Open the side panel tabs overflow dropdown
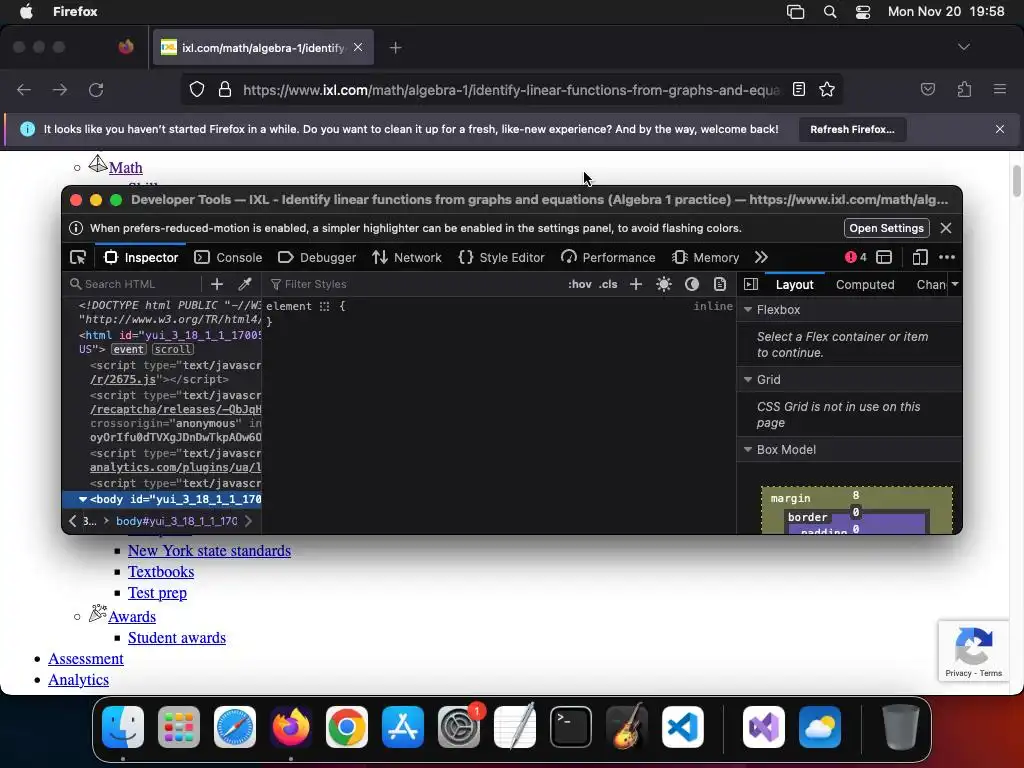The height and width of the screenshot is (768, 1024). [x=955, y=284]
